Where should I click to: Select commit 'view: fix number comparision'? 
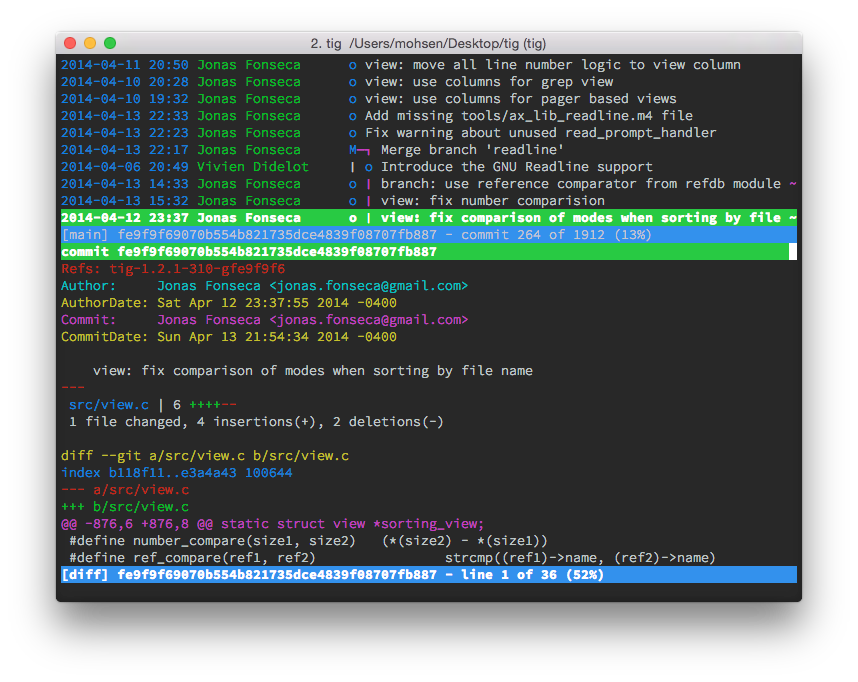[429, 200]
